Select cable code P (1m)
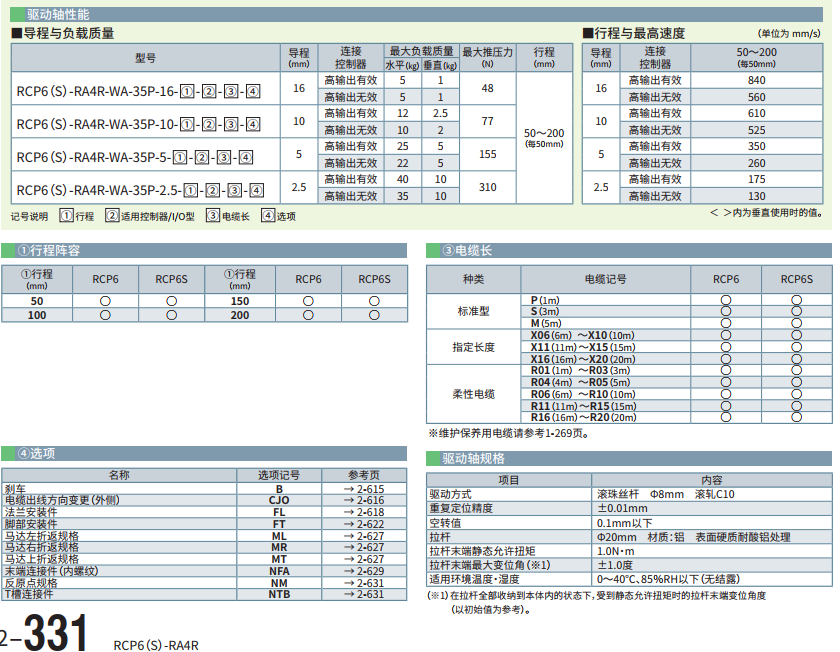Screen dimensions: 840x652 pos(545,300)
